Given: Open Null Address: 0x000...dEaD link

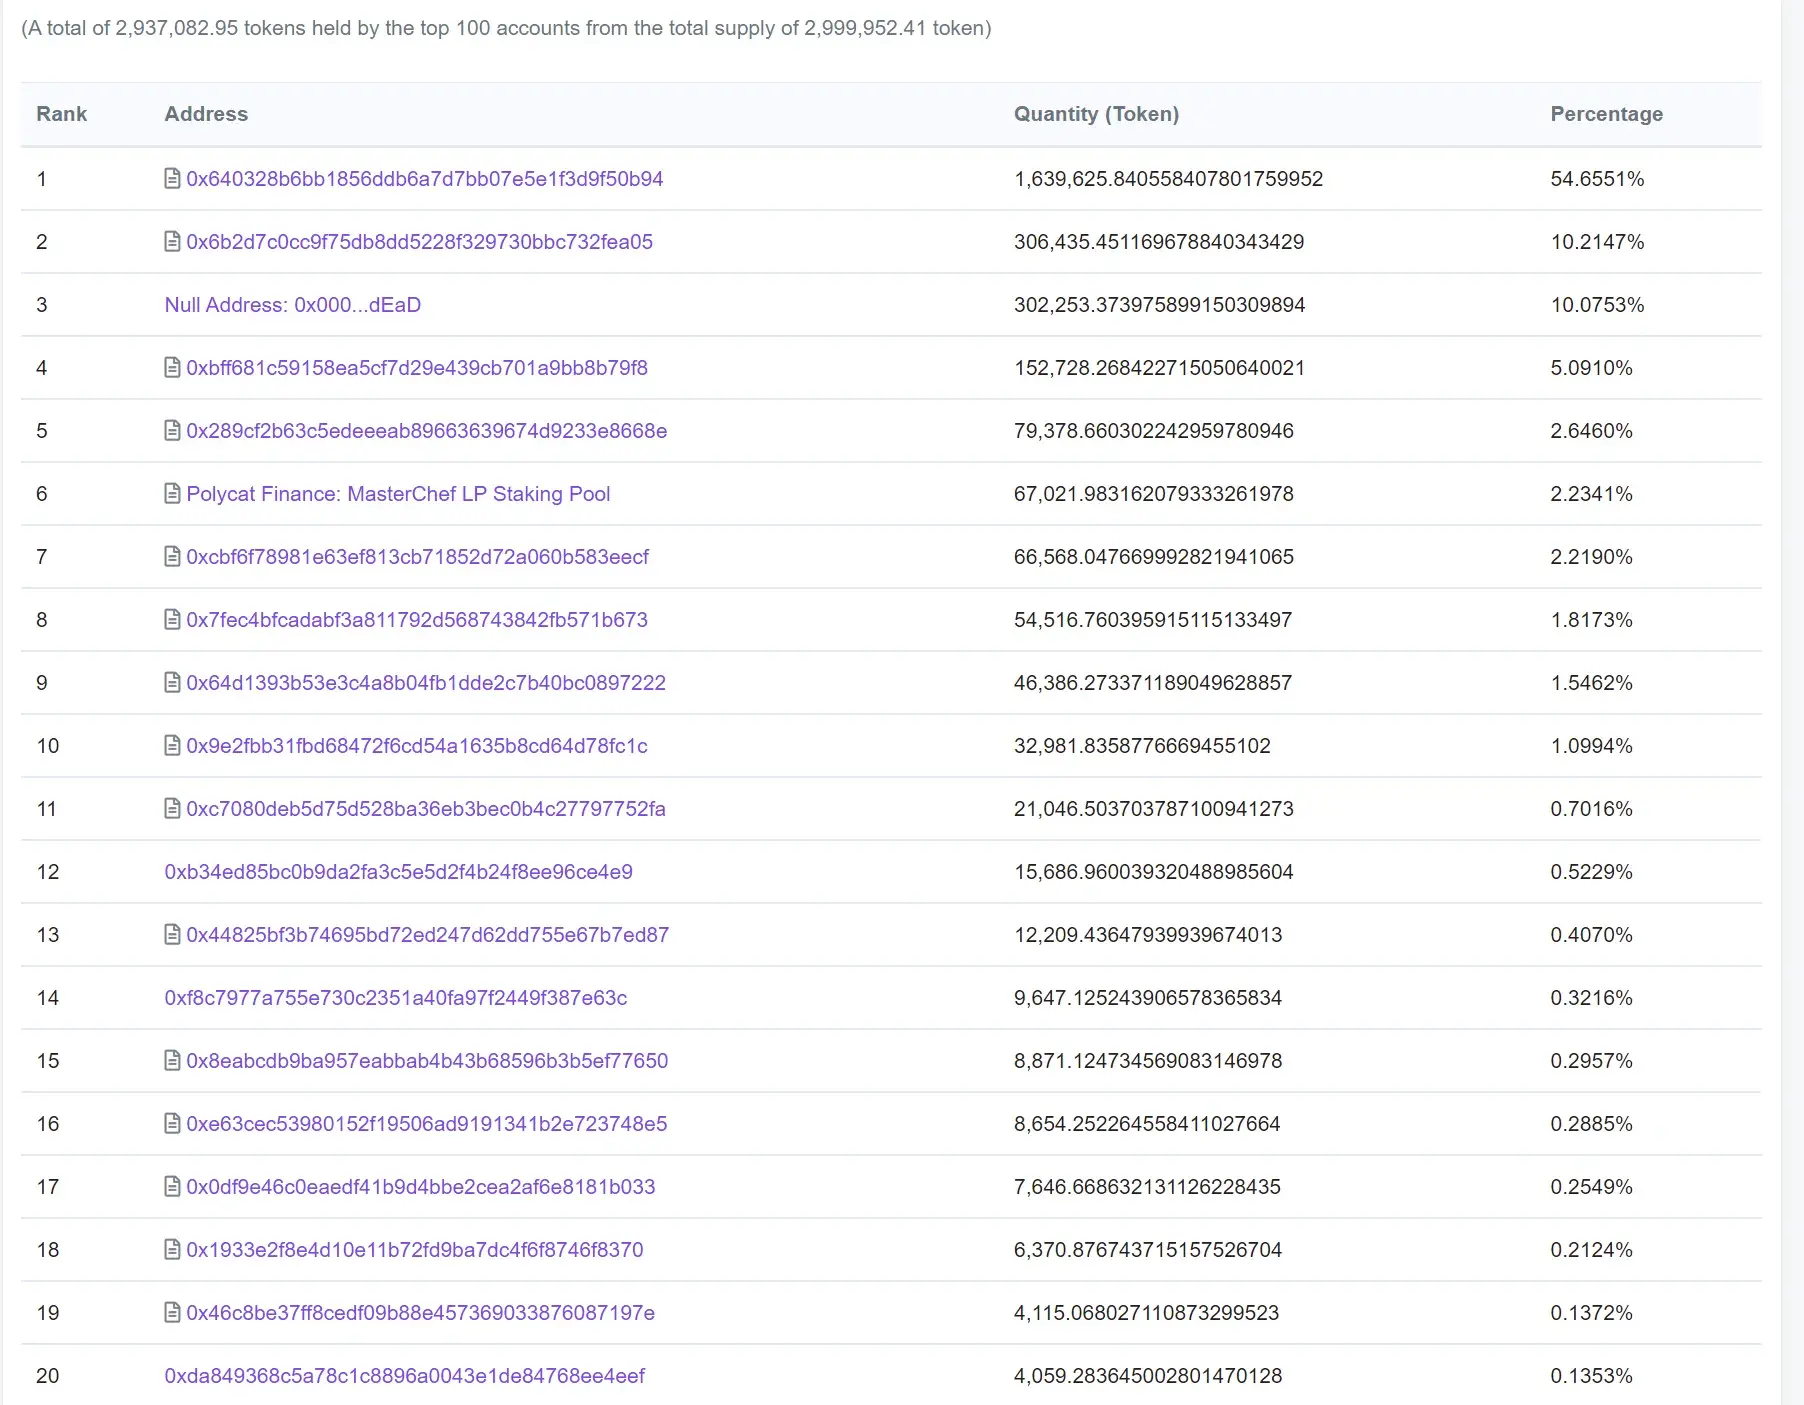Looking at the screenshot, I should (293, 305).
